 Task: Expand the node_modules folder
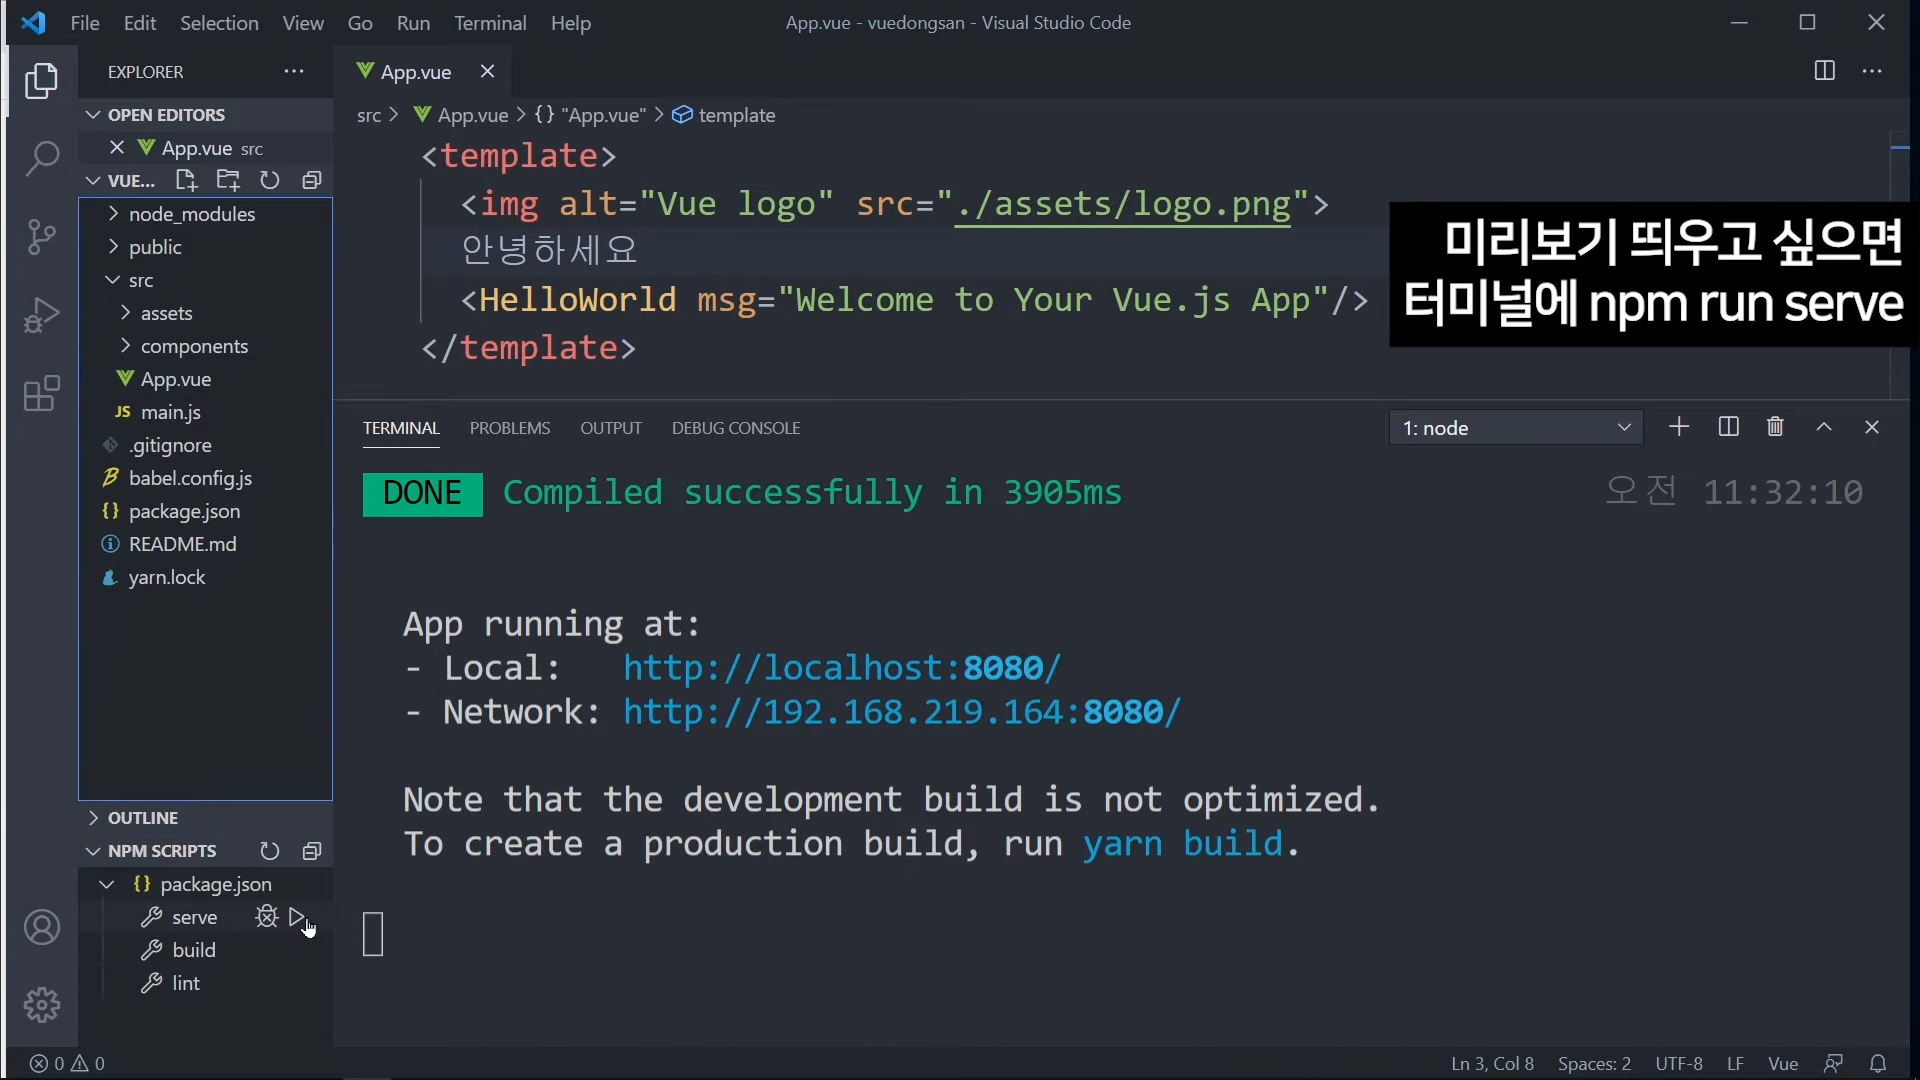pos(192,214)
